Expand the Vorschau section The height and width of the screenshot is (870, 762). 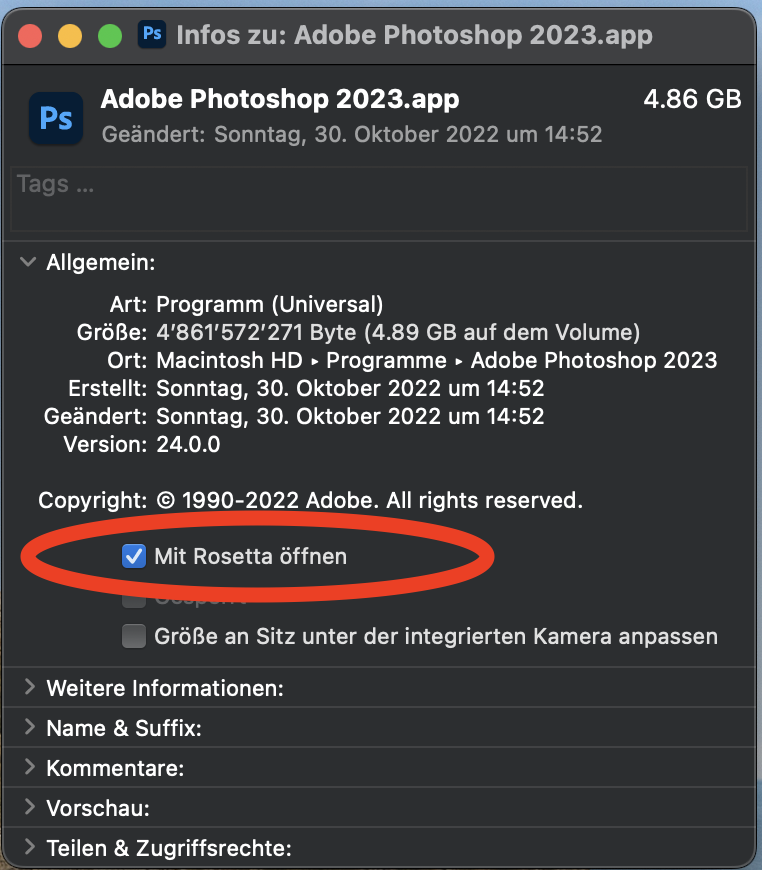29,808
